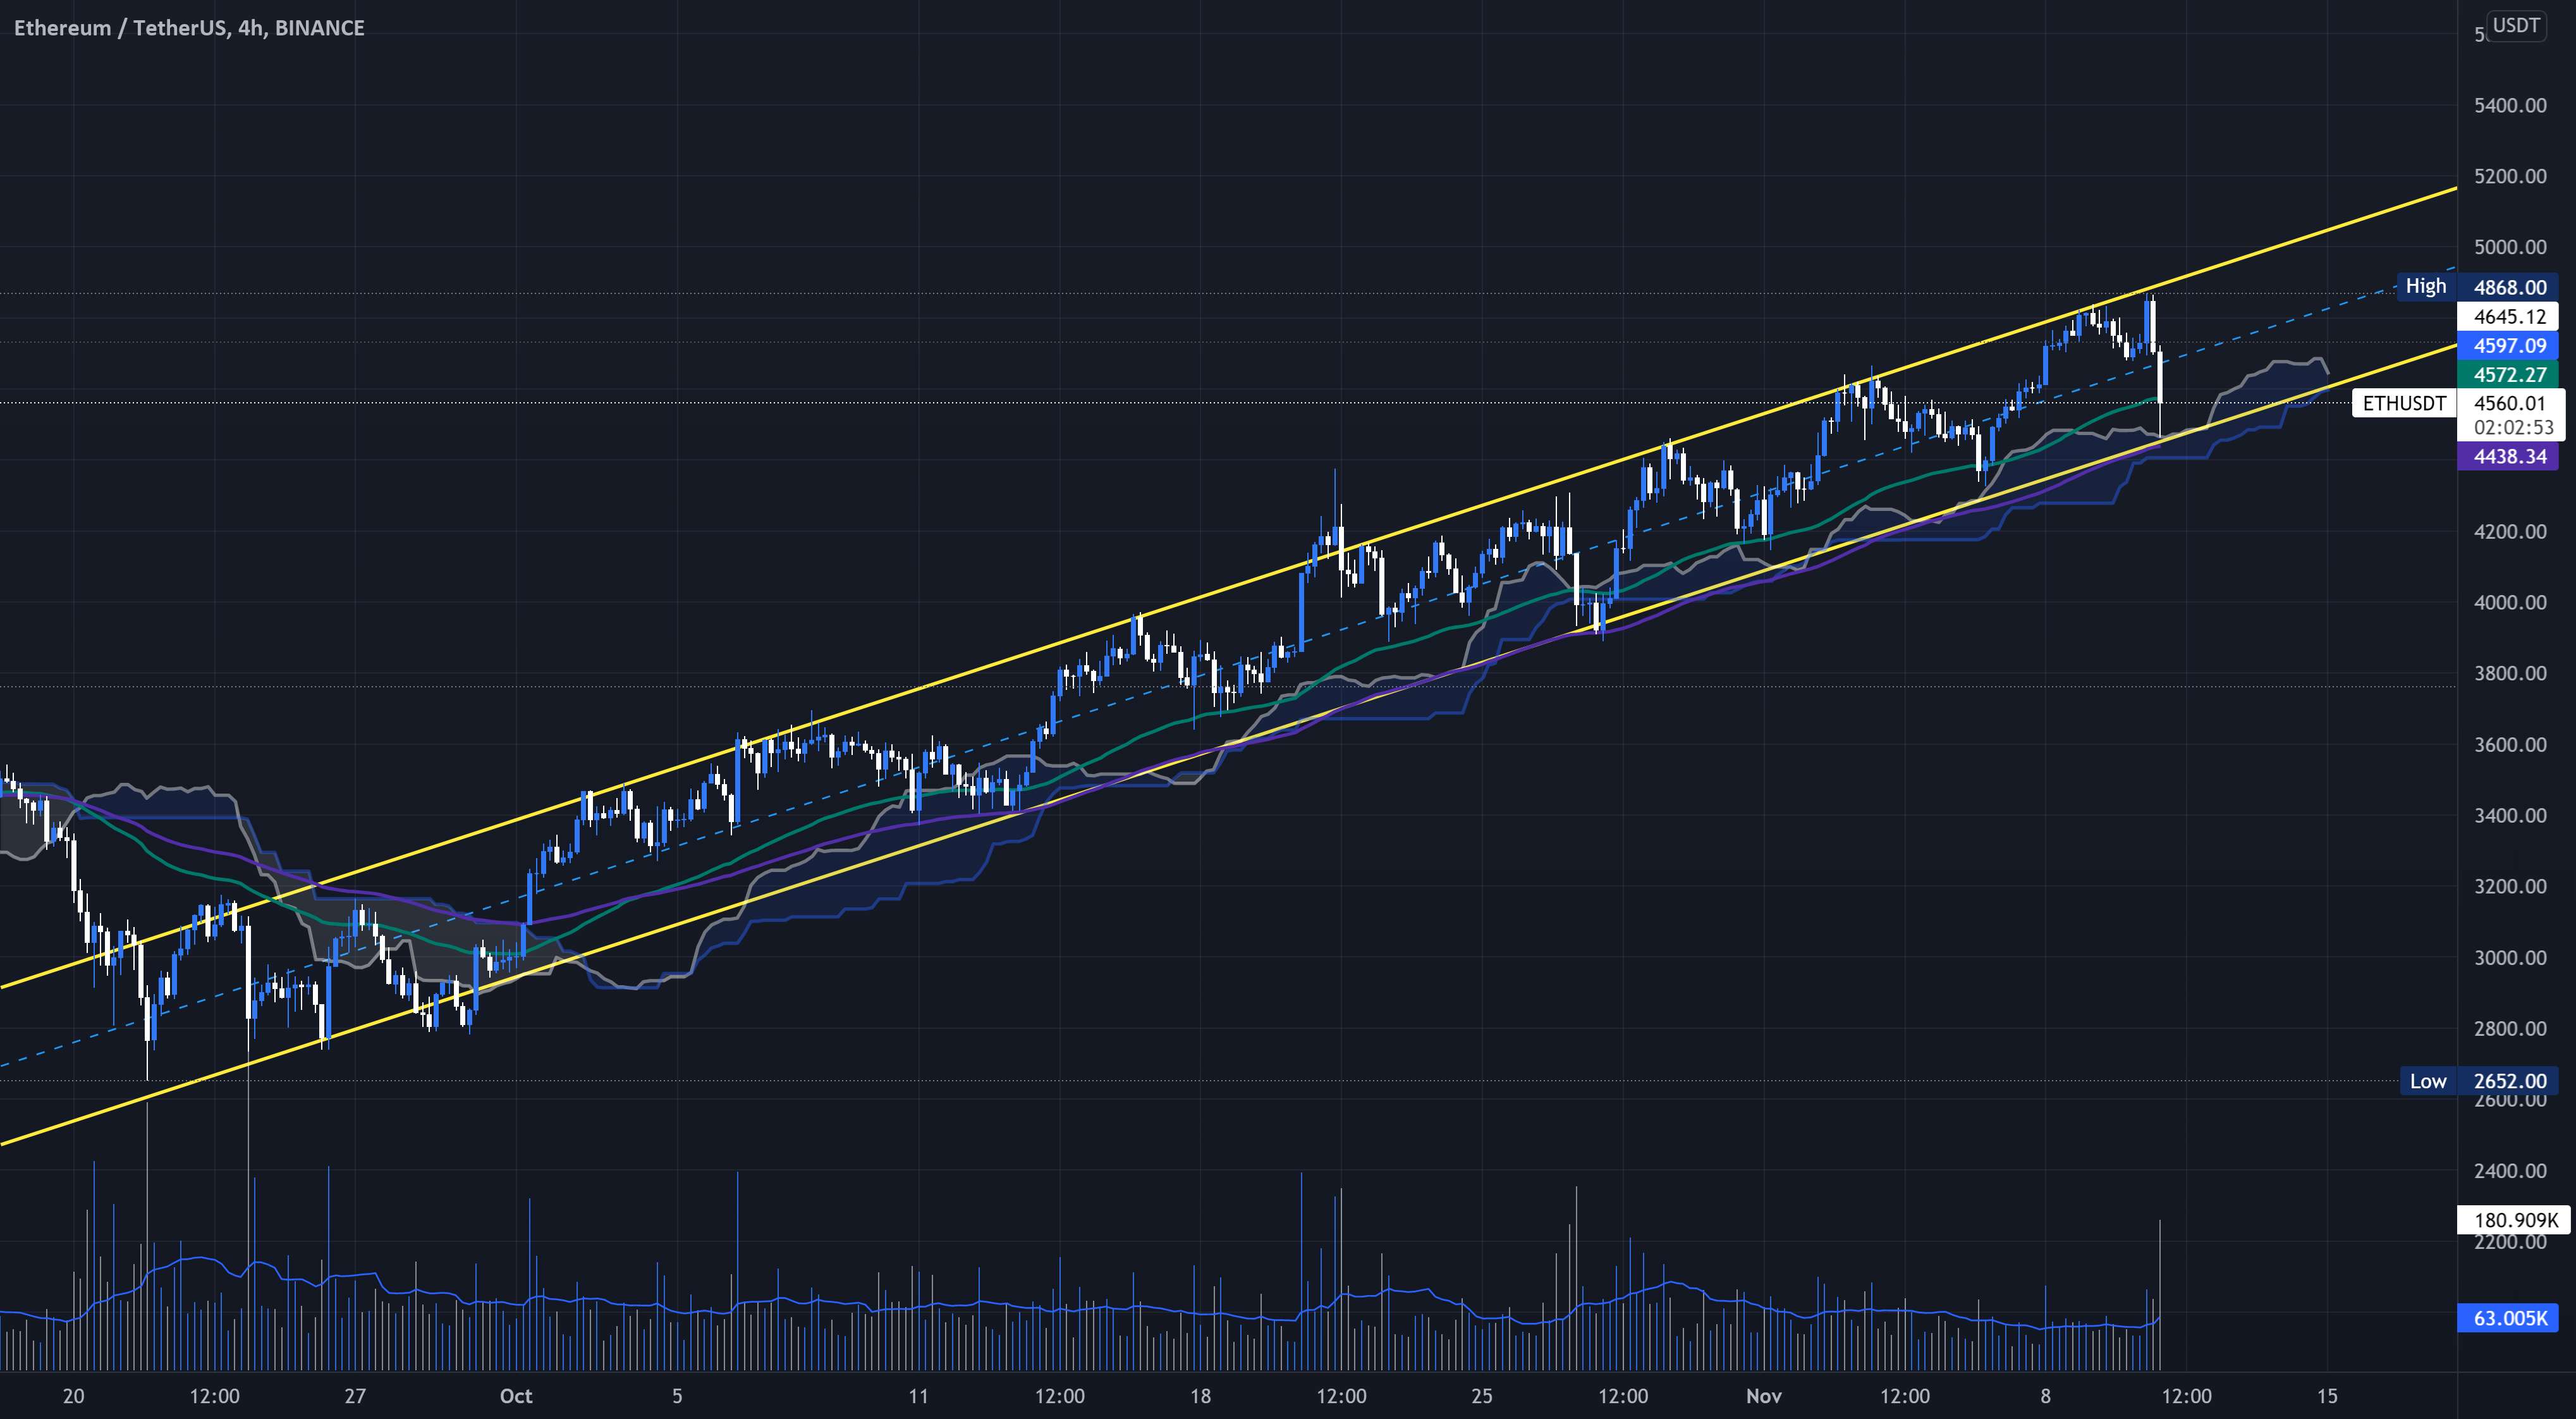Click the 20 date on time axis

[73, 1395]
